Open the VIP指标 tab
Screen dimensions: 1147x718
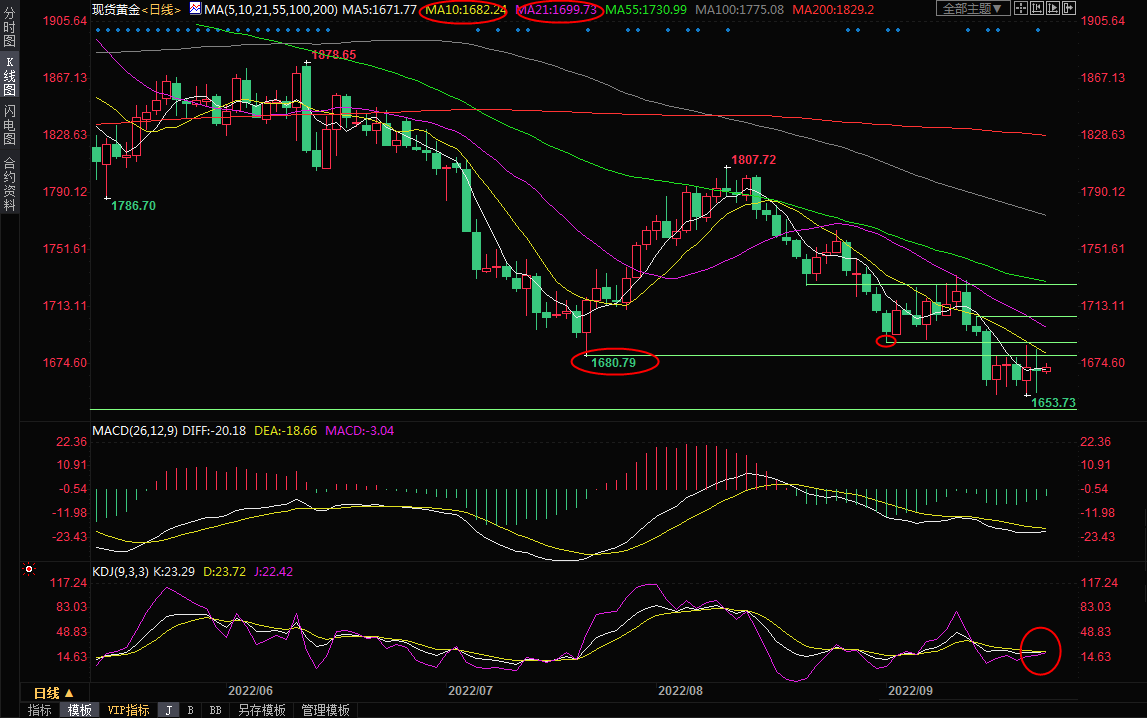click(128, 710)
